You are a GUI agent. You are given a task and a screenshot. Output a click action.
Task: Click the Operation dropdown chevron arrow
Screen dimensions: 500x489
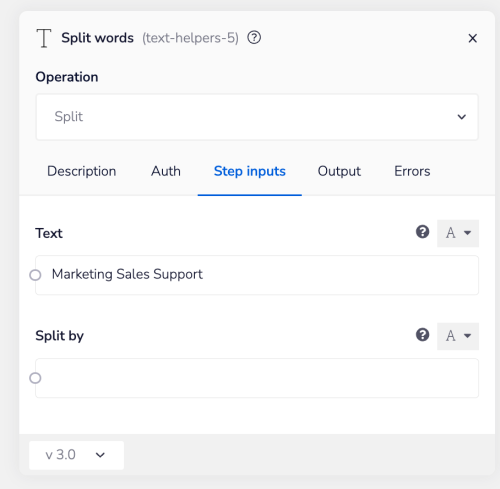(461, 117)
